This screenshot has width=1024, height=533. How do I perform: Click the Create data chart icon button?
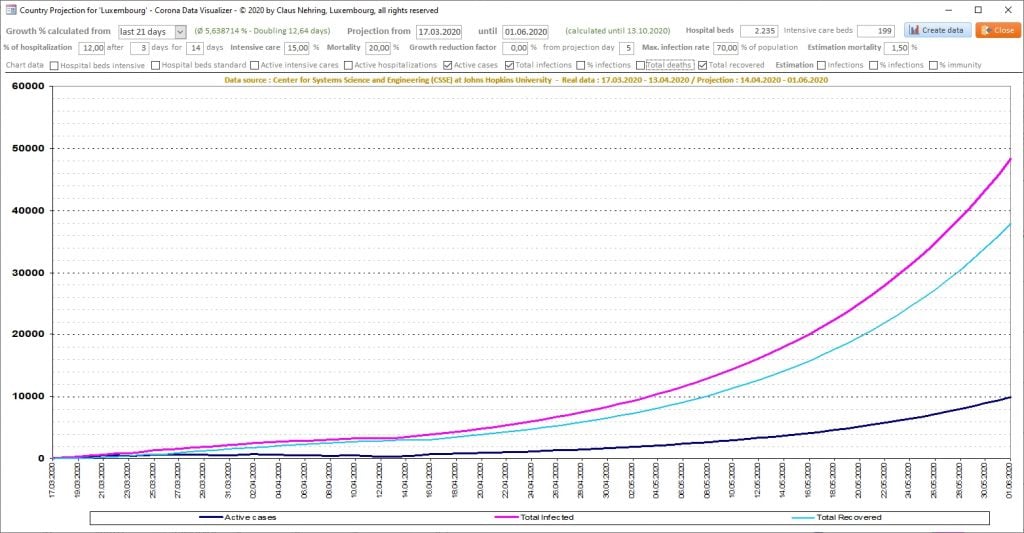click(937, 30)
